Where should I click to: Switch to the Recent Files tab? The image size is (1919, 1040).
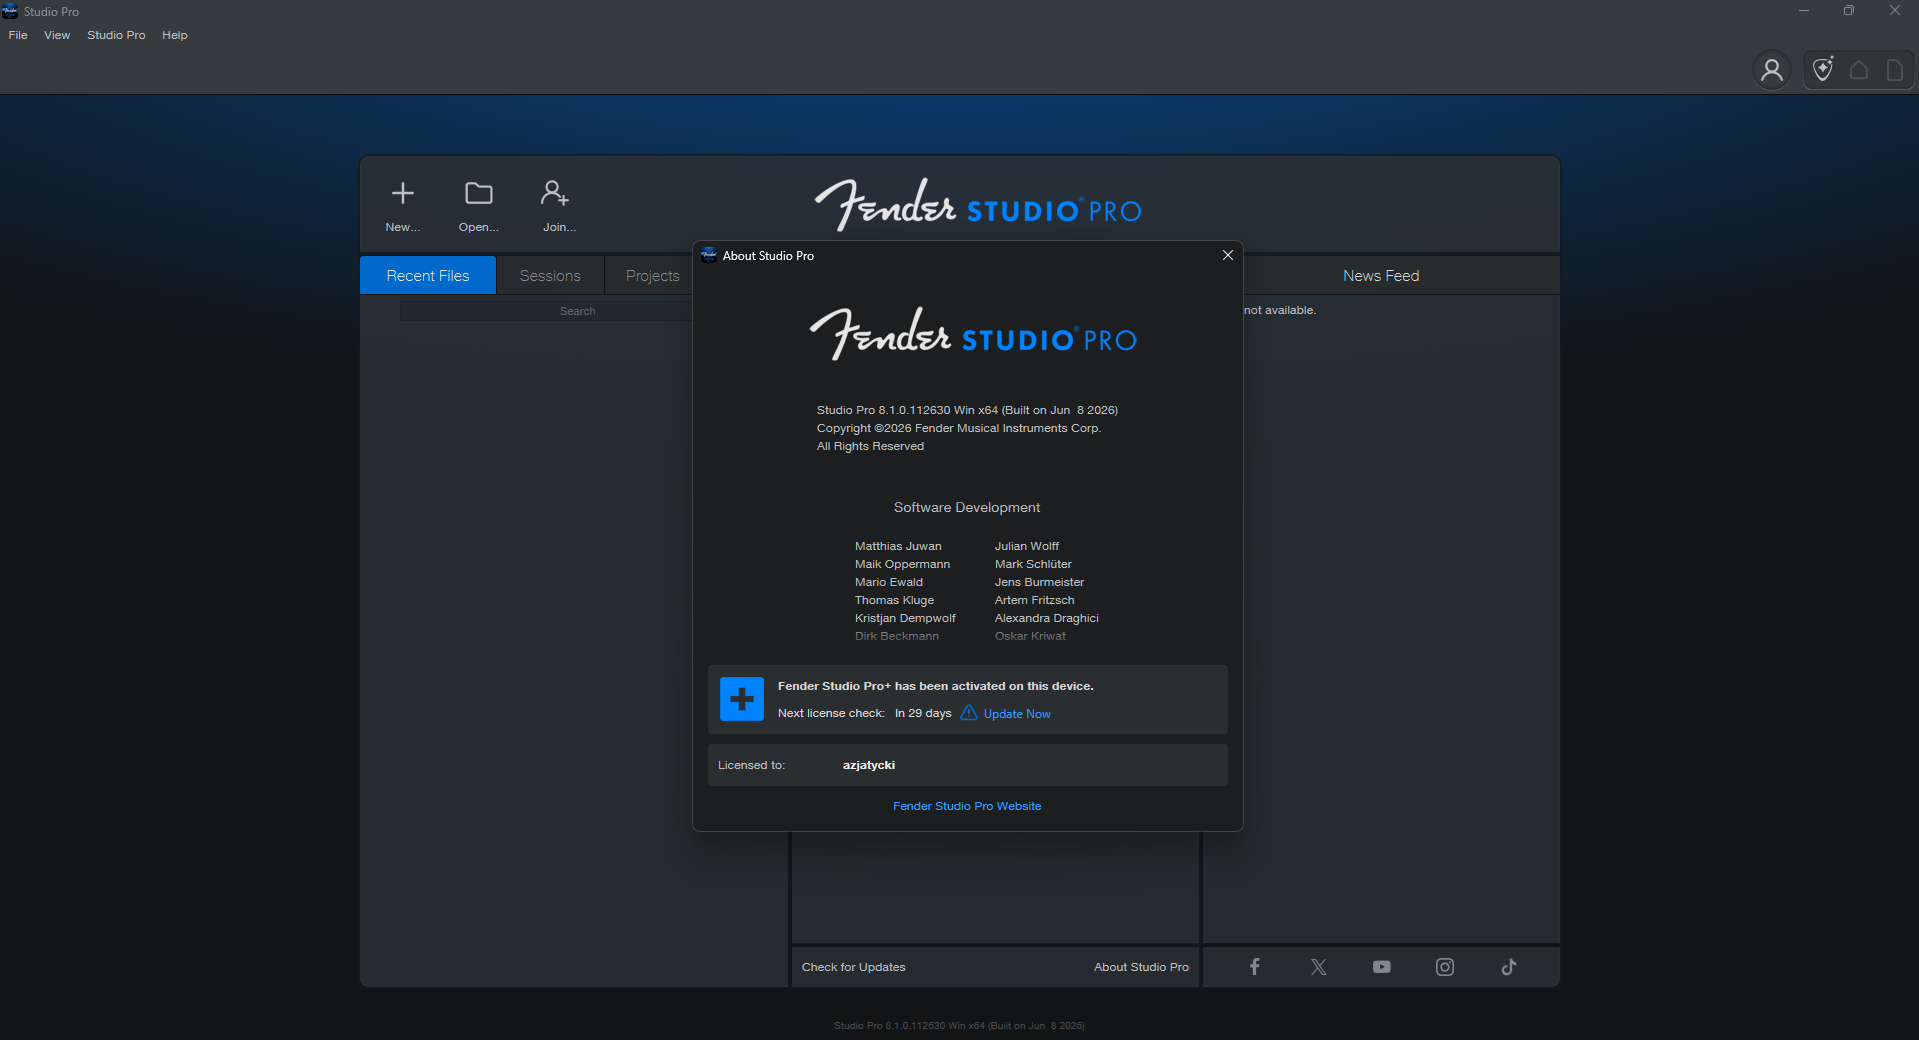point(428,275)
